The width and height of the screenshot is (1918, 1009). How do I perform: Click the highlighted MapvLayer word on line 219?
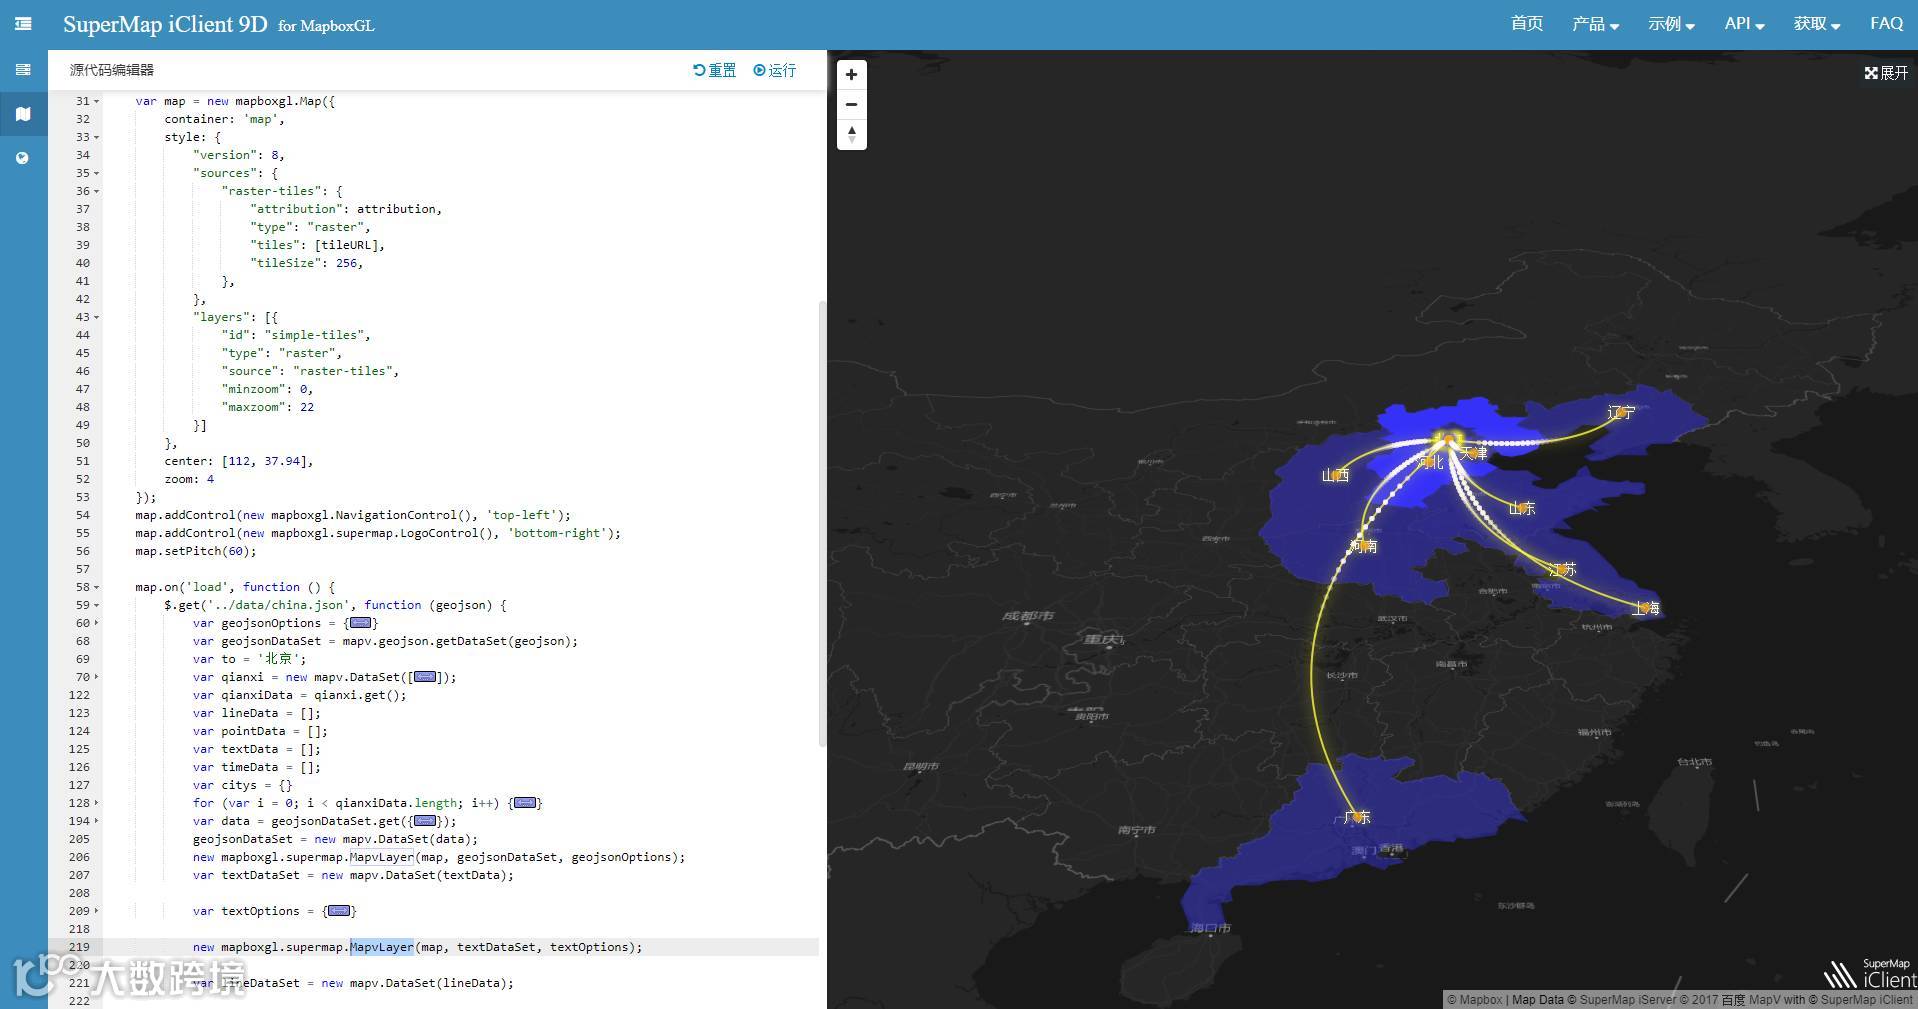[x=382, y=947]
